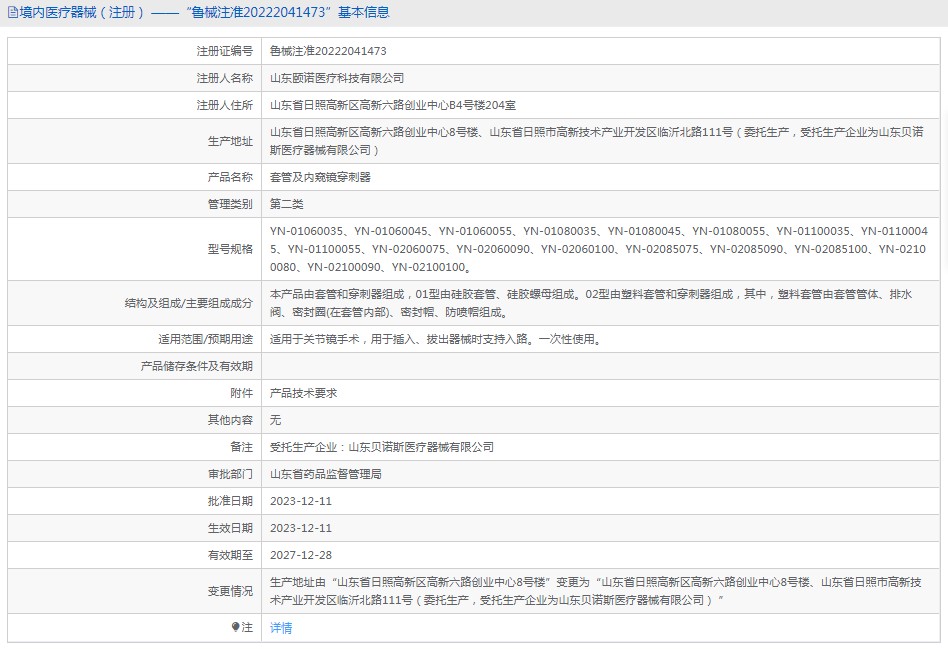Viewport: 948px width, 649px height.
Task: Select production address text starting 山东省日照高新区高新六路创业中心8号楼
Action: pyautogui.click(x=597, y=141)
